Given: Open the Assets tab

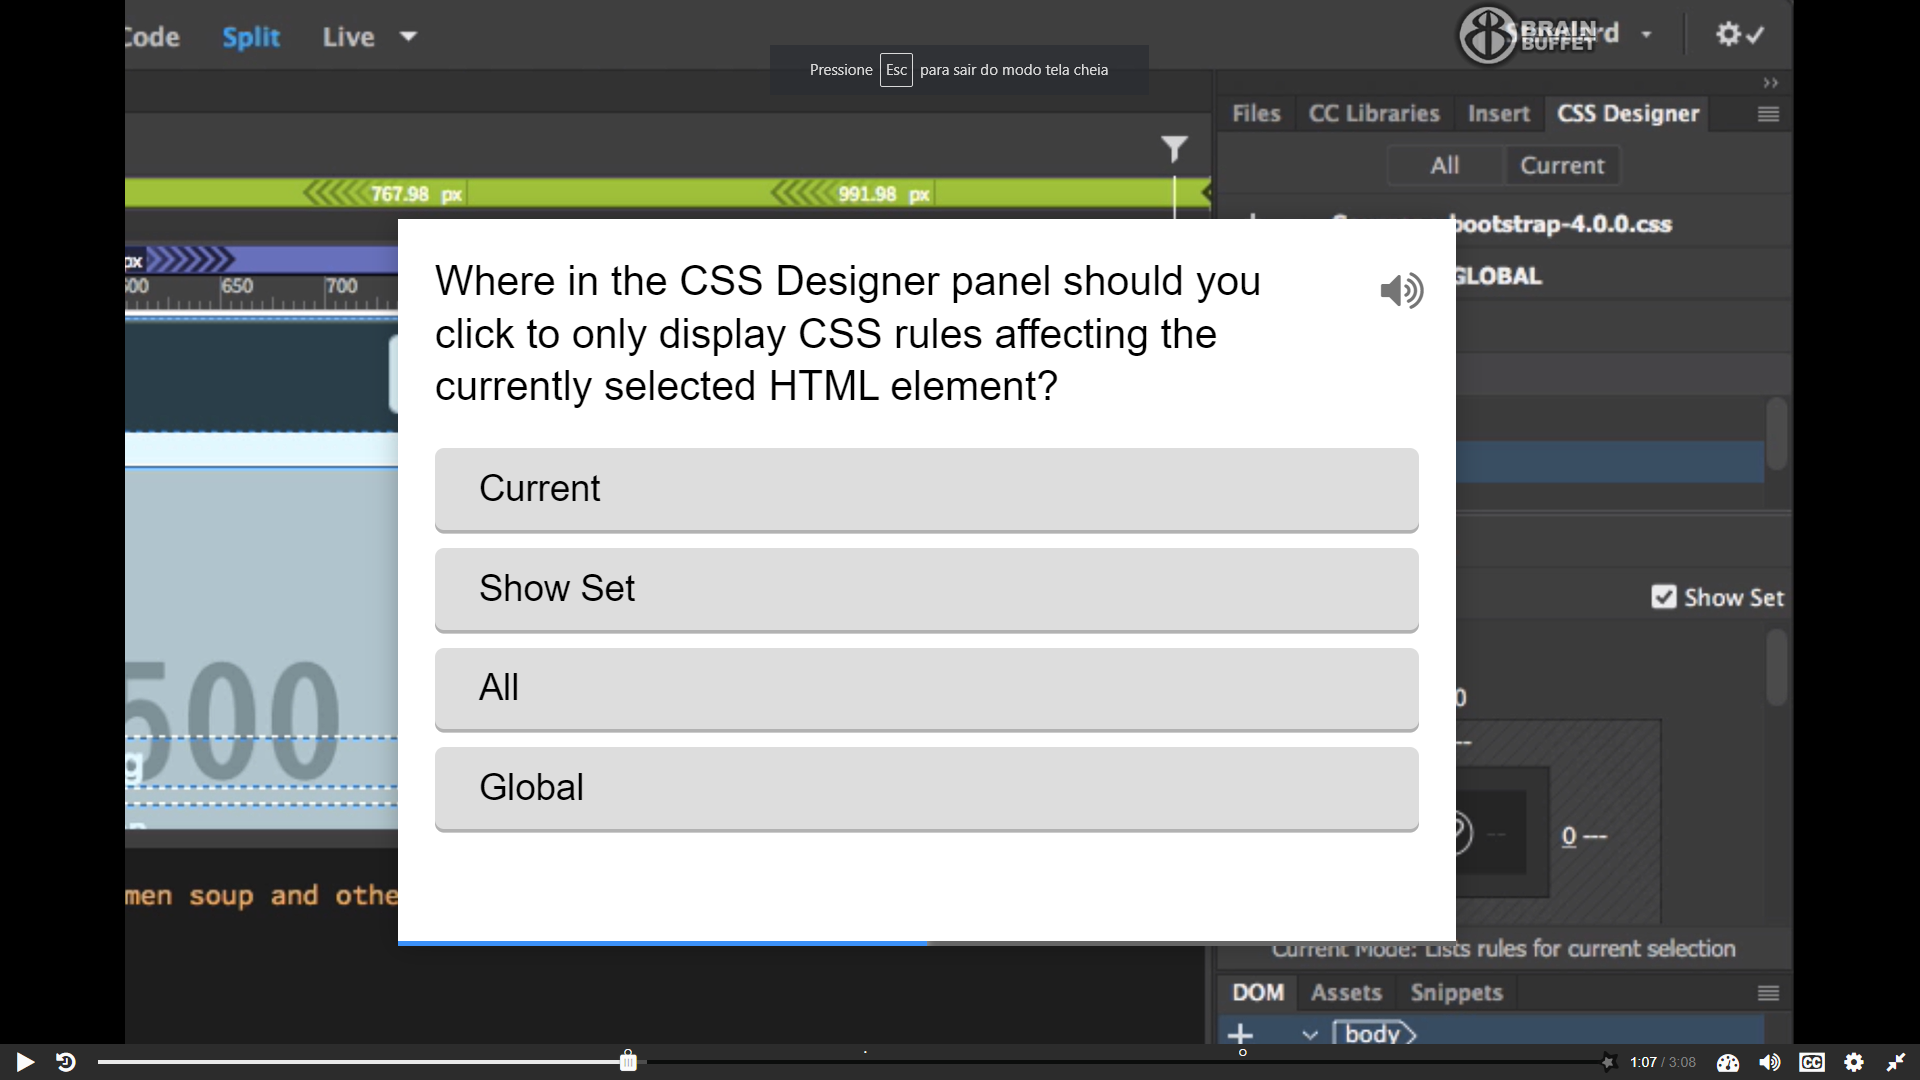Looking at the screenshot, I should pos(1346,992).
